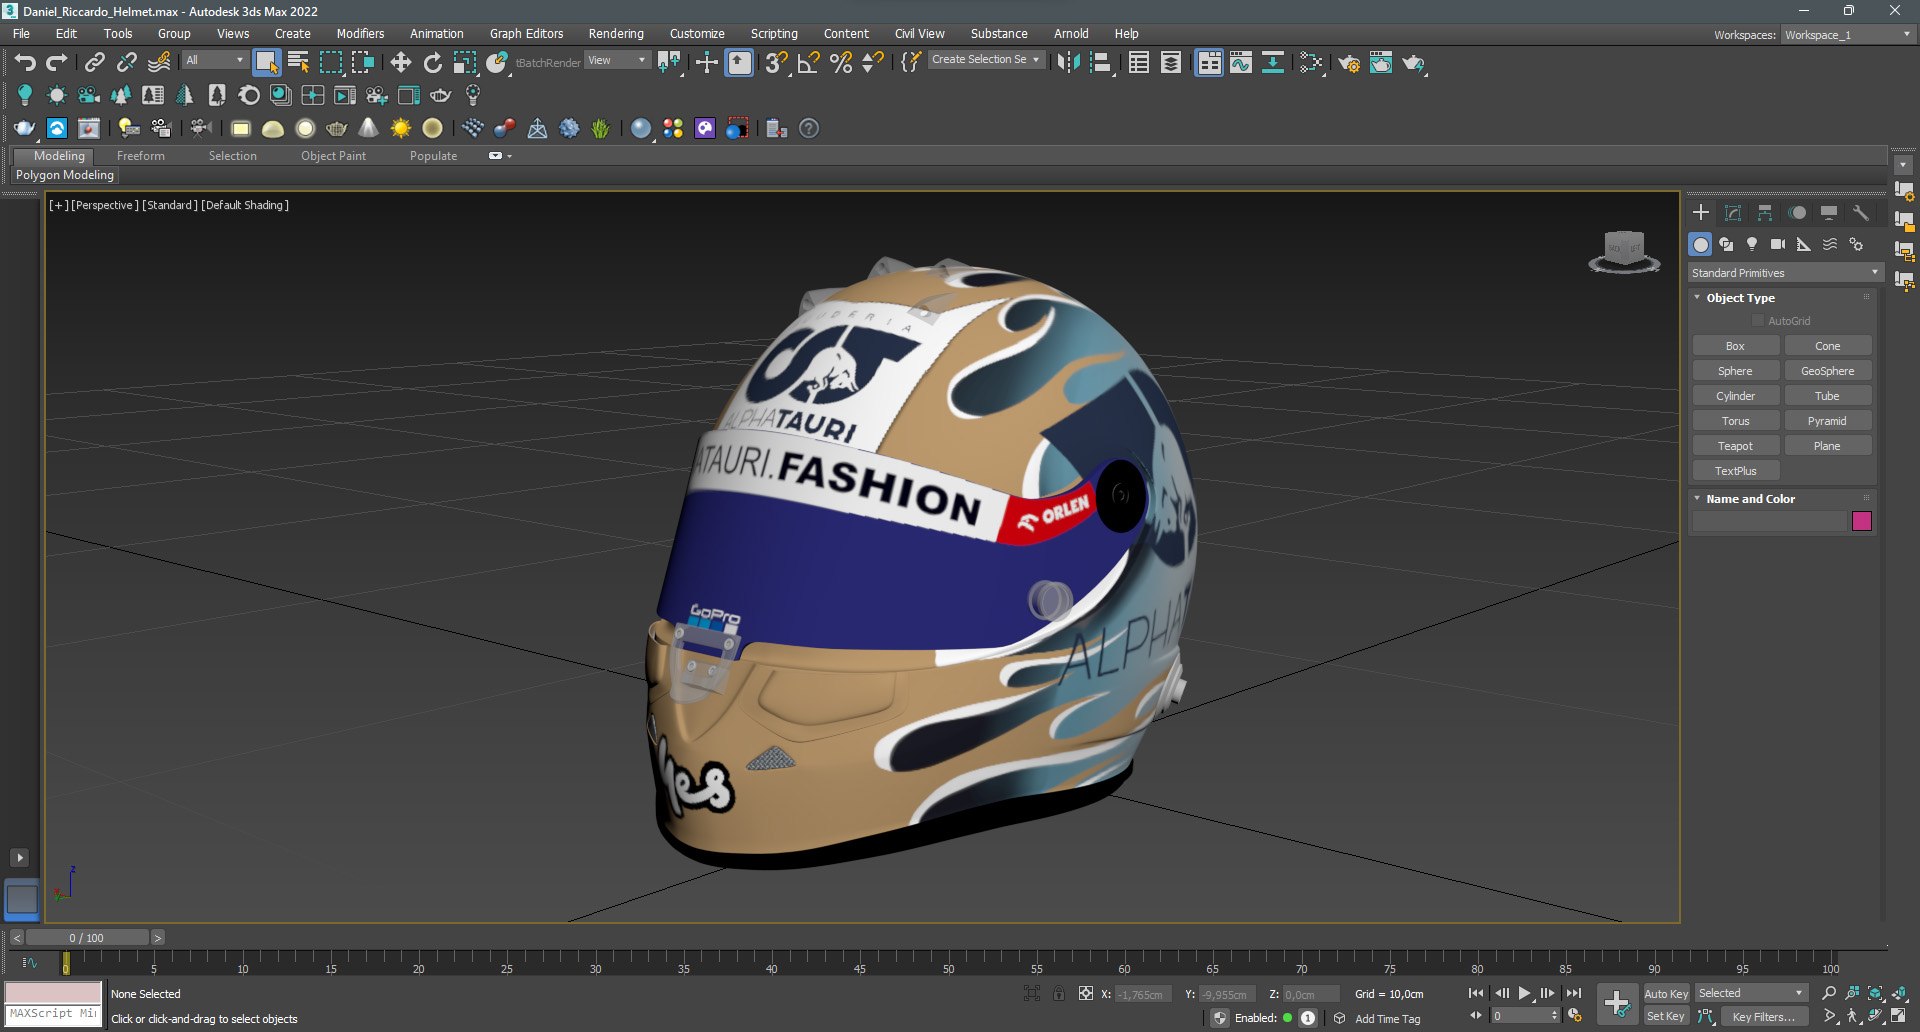Click the Unlink Selection icon
1920x1032 pixels.
click(127, 63)
